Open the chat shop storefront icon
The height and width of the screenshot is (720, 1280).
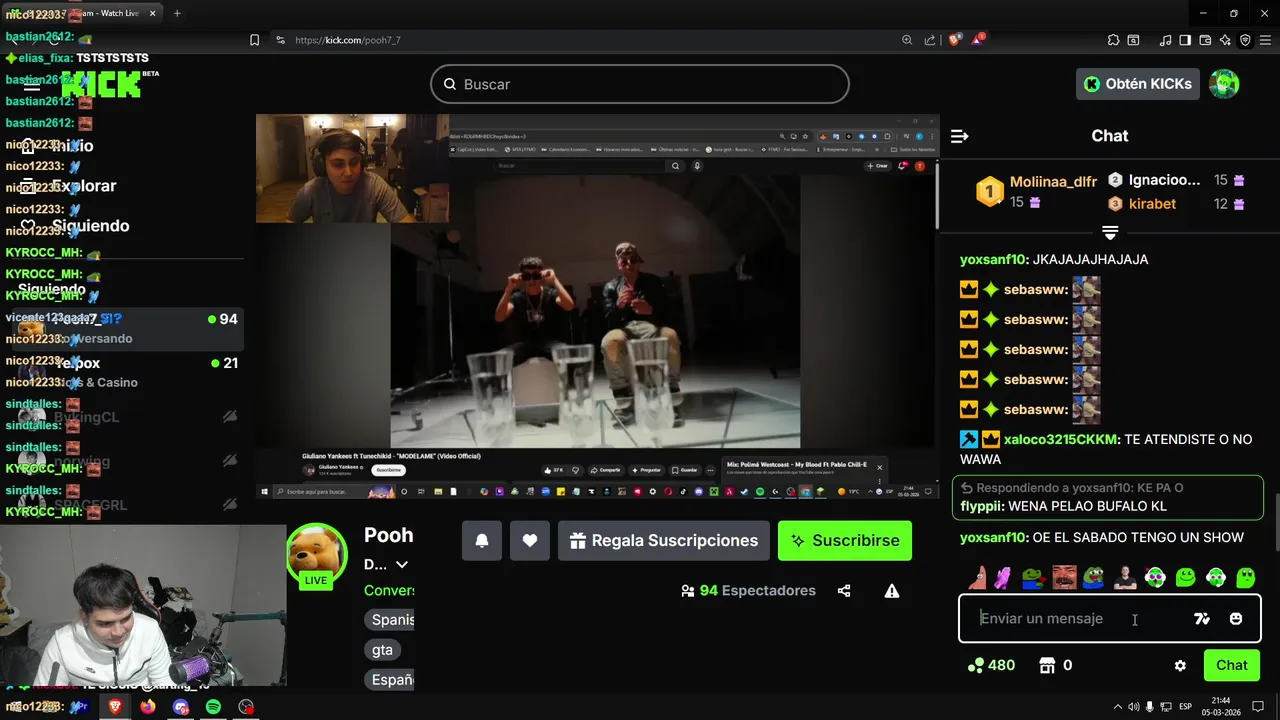coord(1048,665)
